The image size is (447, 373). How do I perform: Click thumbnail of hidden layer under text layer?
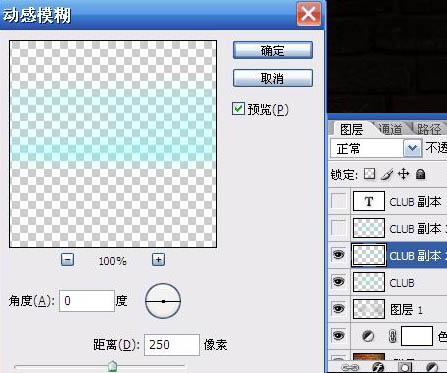point(369,228)
